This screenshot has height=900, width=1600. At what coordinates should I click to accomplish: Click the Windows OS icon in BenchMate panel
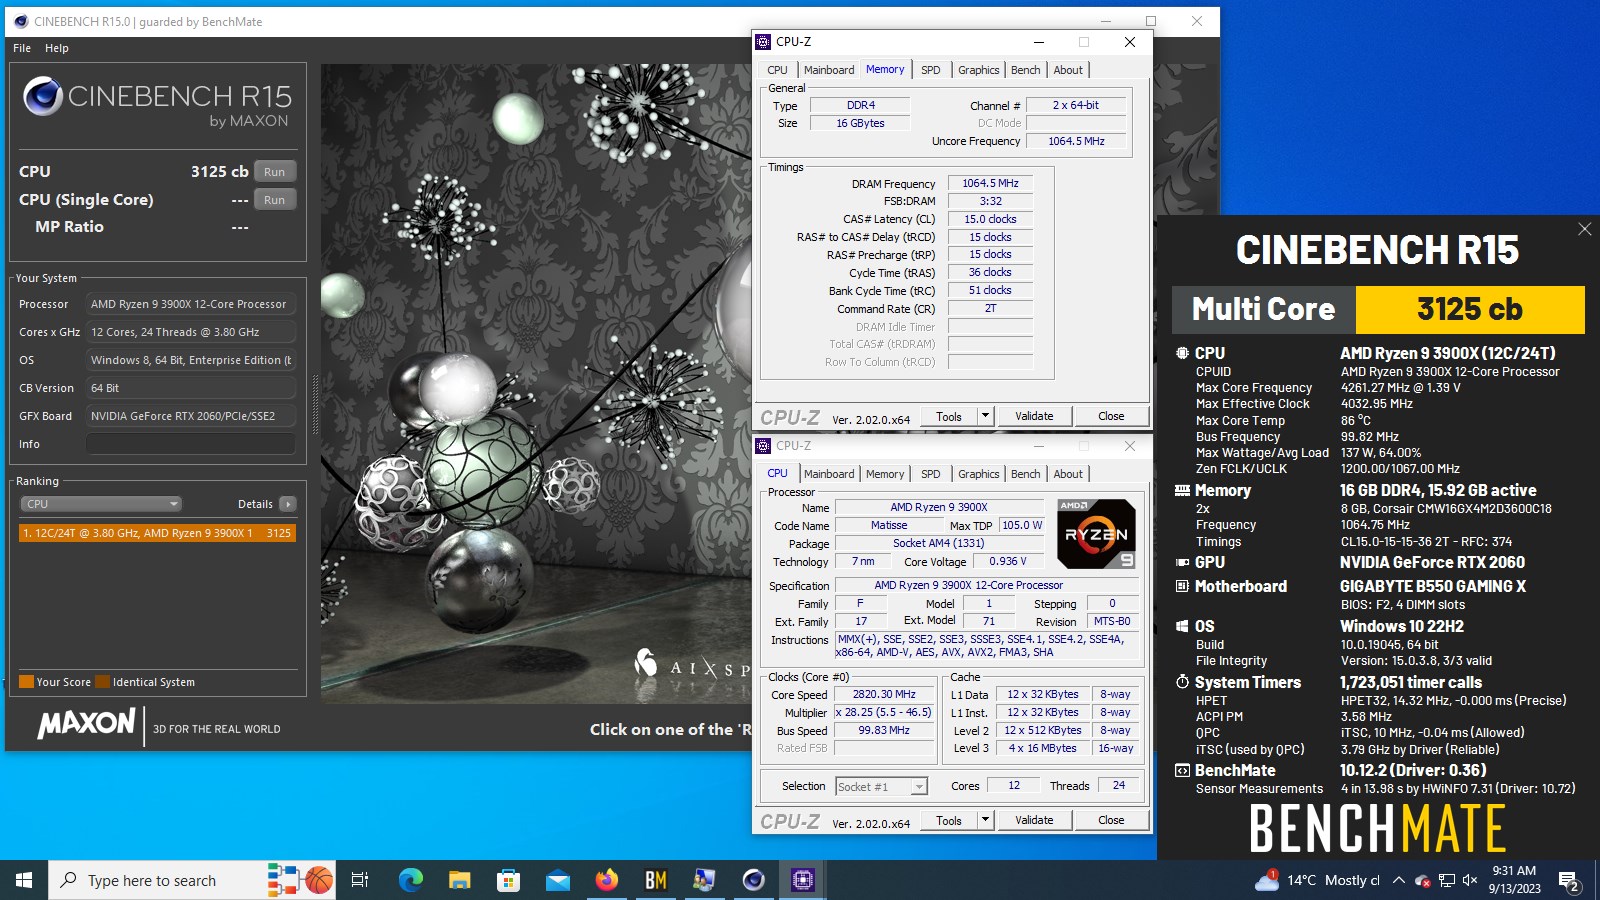coord(1182,626)
